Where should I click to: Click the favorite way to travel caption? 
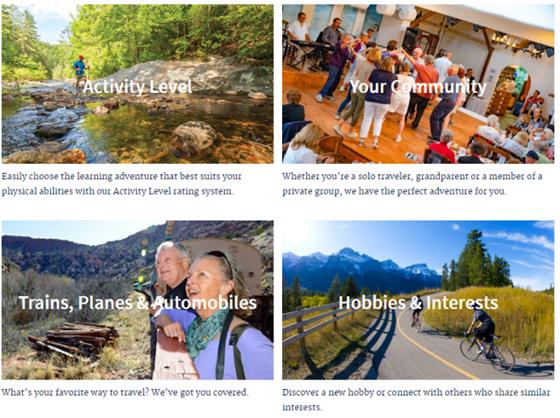125,392
